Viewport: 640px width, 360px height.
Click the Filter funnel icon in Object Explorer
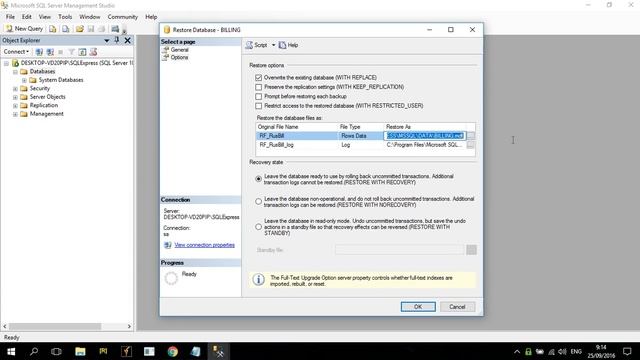click(71, 52)
